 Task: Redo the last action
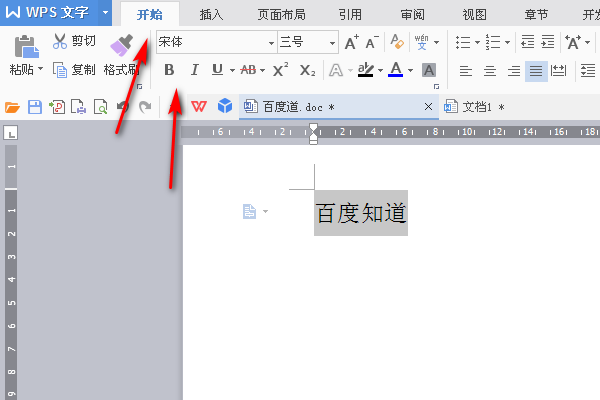pos(145,107)
